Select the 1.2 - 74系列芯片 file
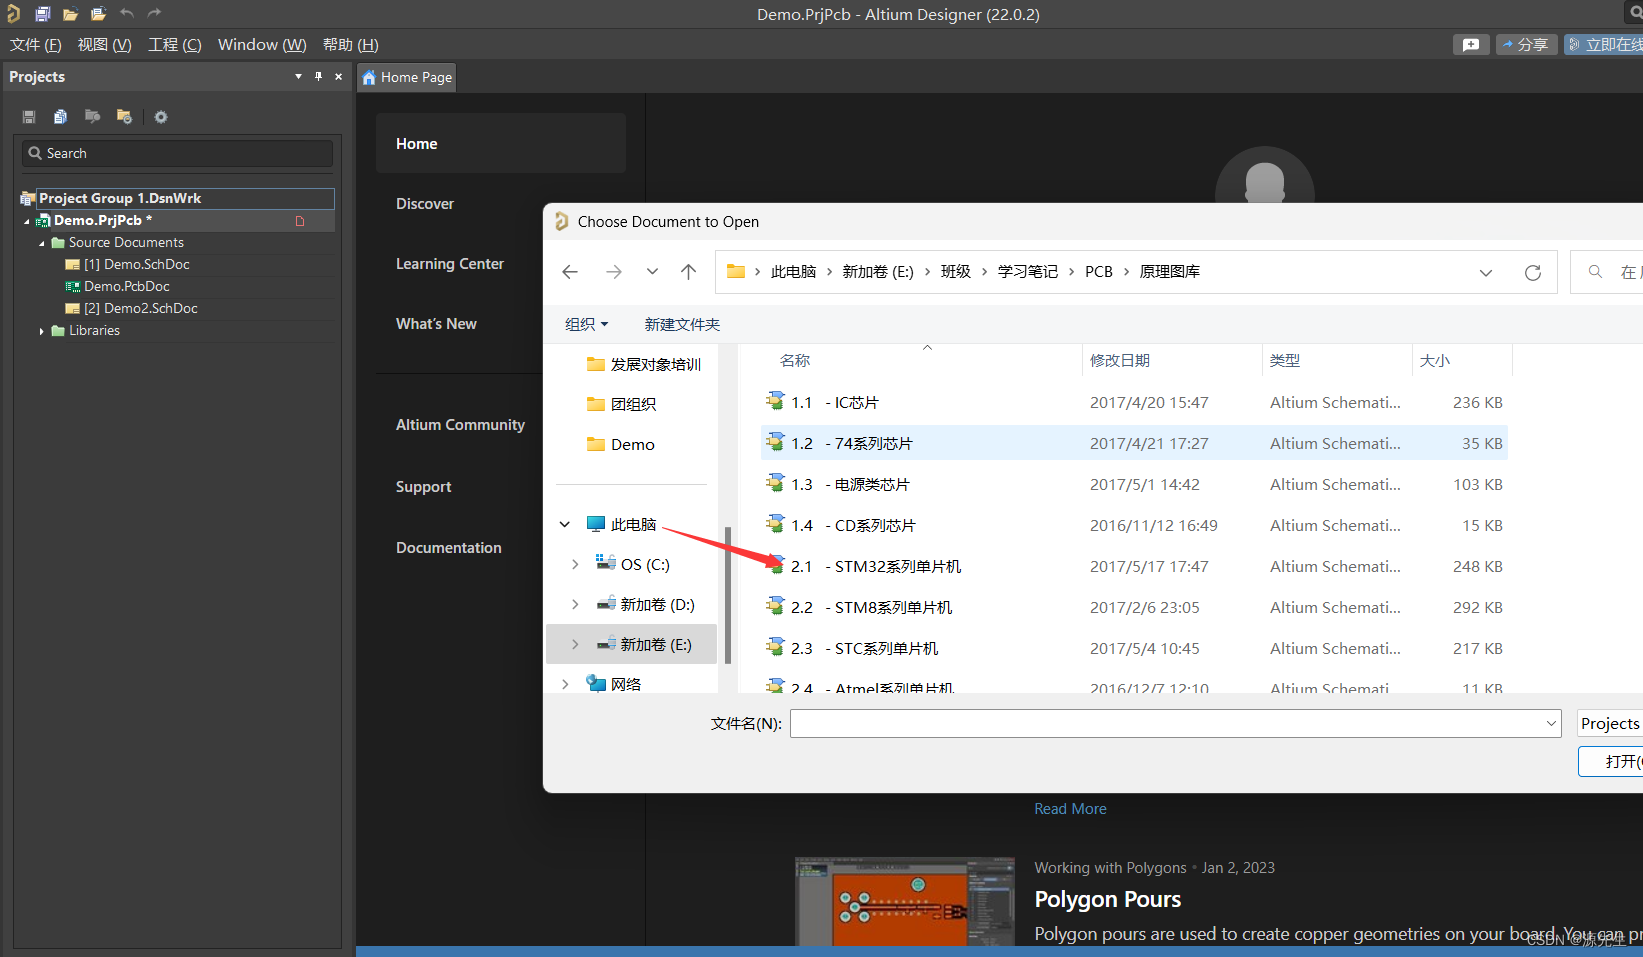Viewport: 1643px width, 957px height. pyautogui.click(x=1134, y=443)
